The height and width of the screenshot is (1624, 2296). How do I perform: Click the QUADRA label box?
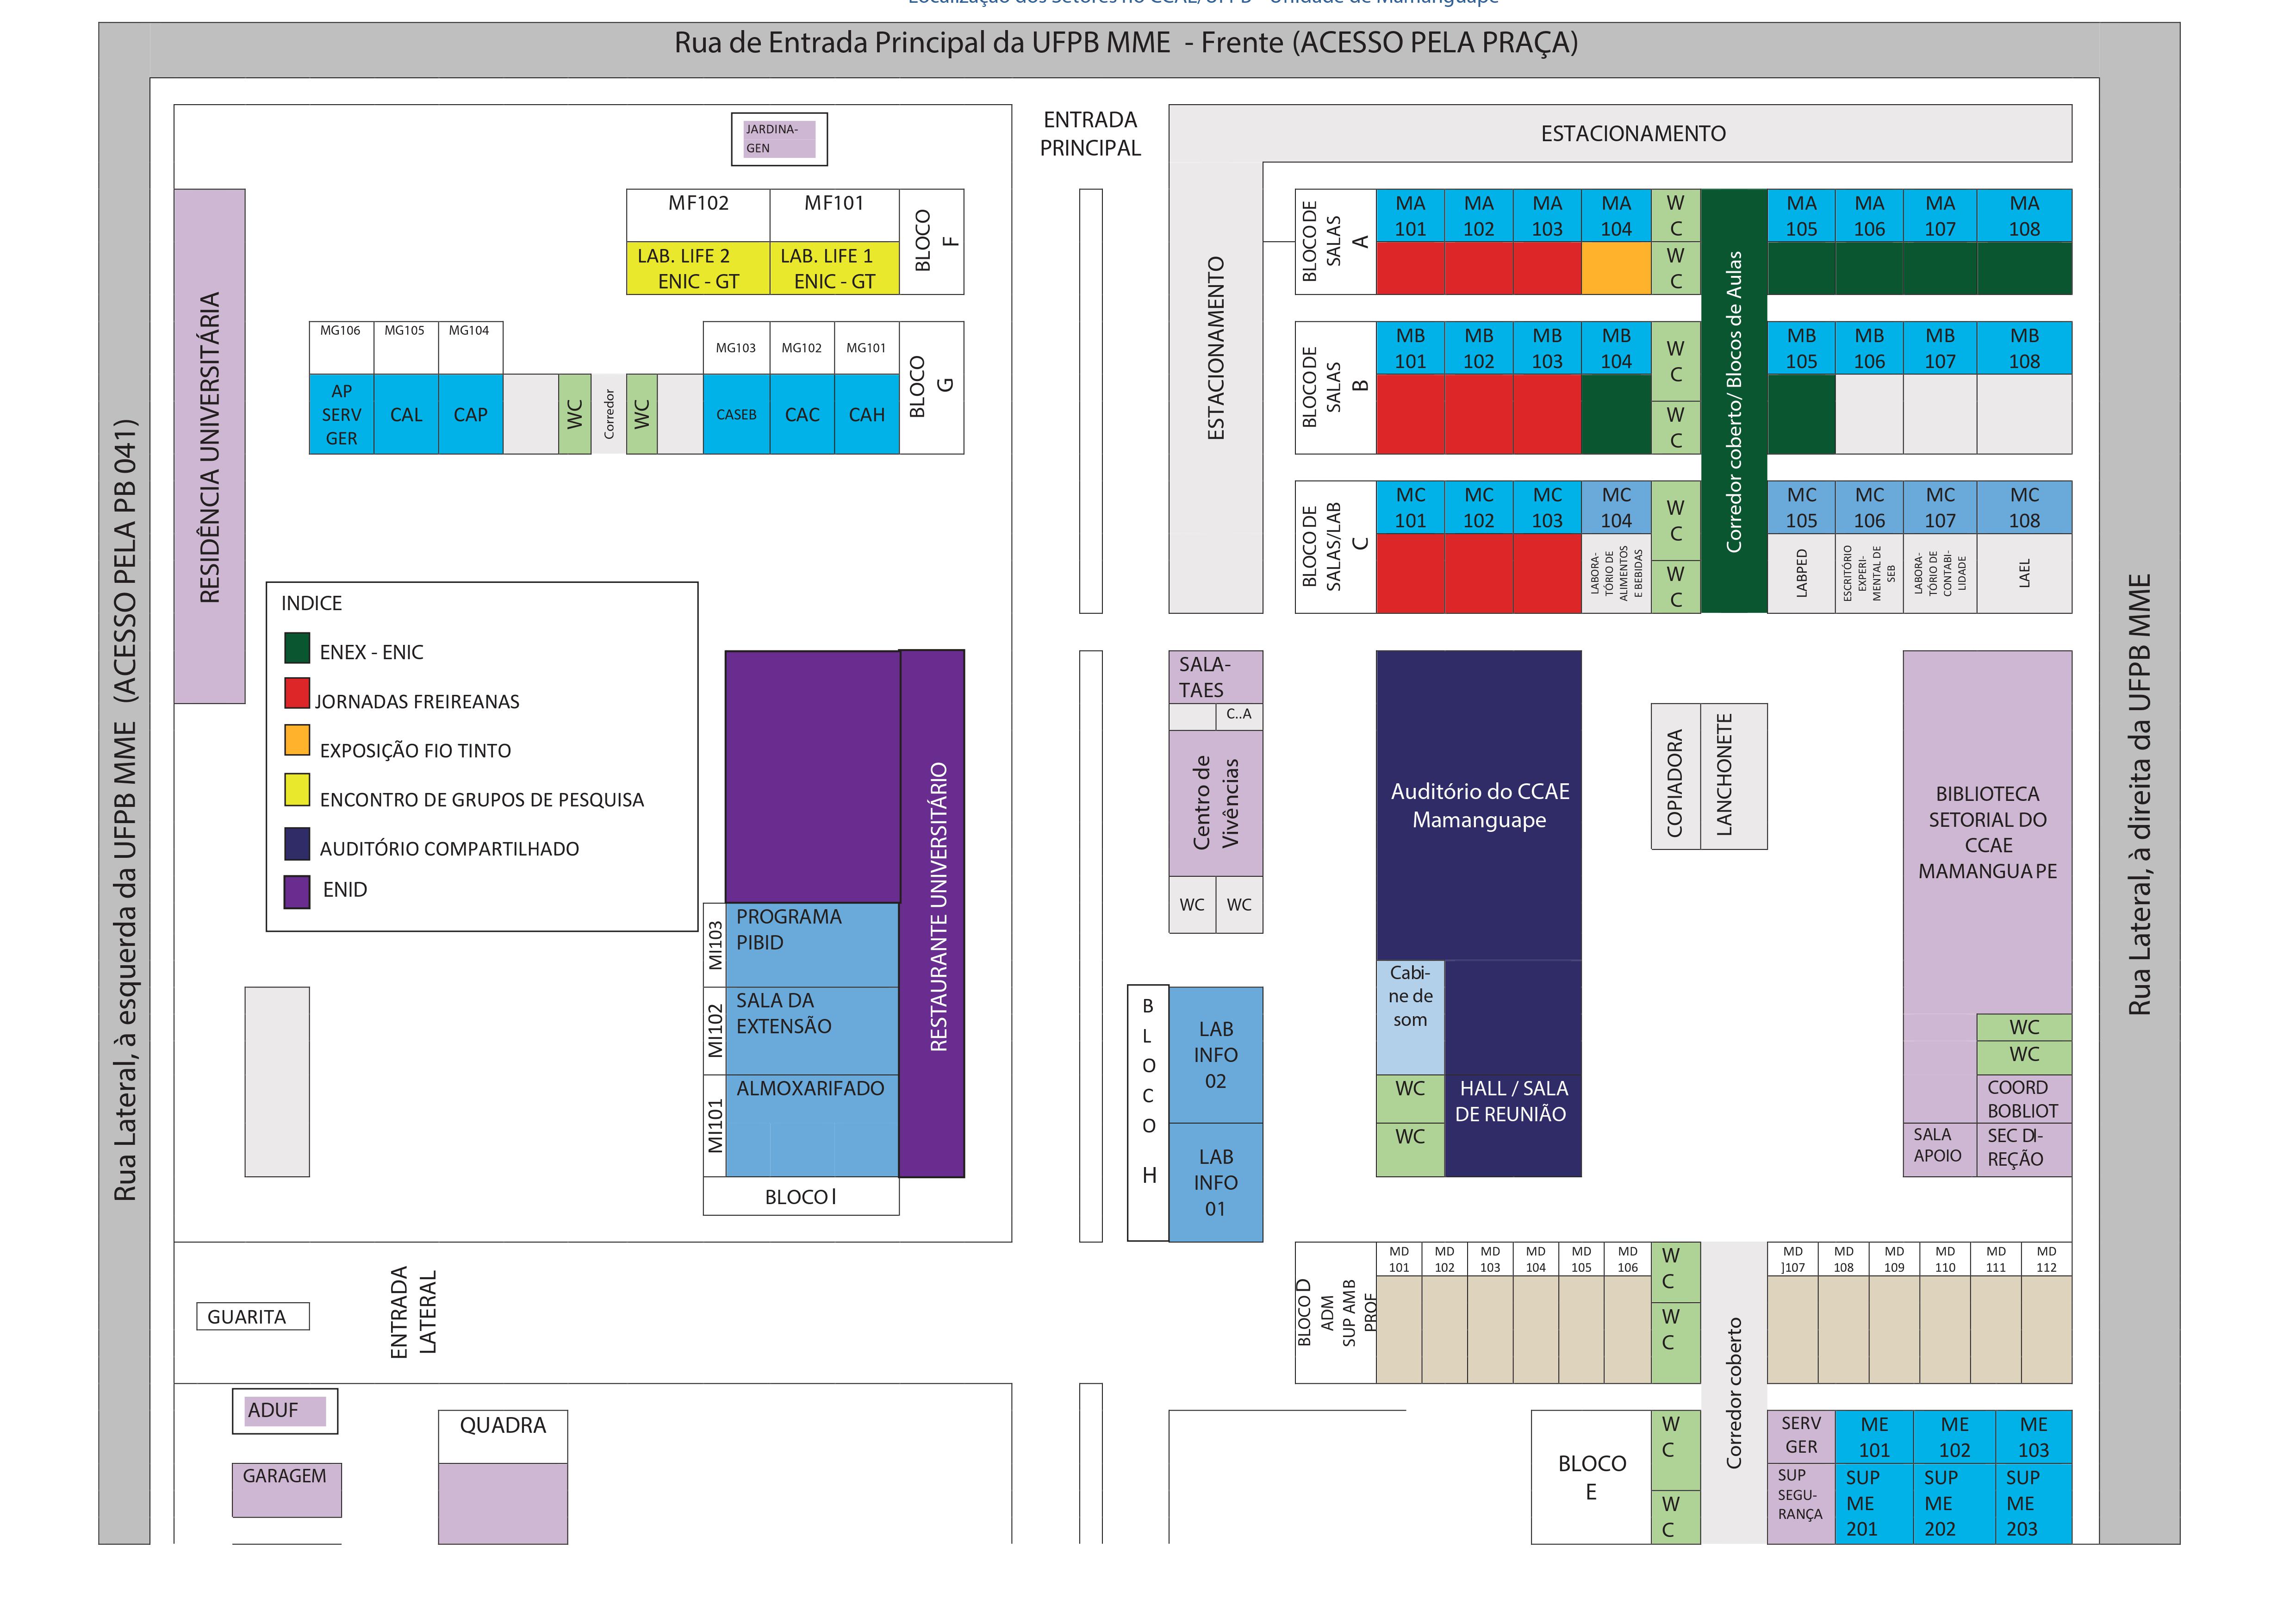[502, 1436]
